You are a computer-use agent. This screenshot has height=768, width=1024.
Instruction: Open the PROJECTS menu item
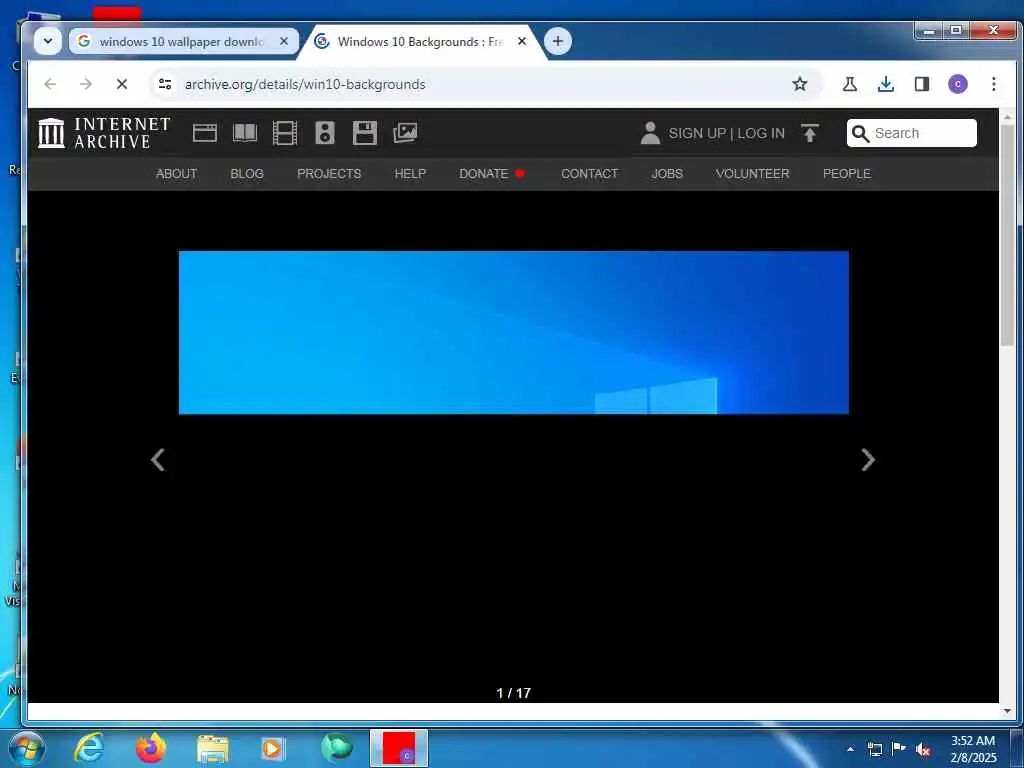329,174
